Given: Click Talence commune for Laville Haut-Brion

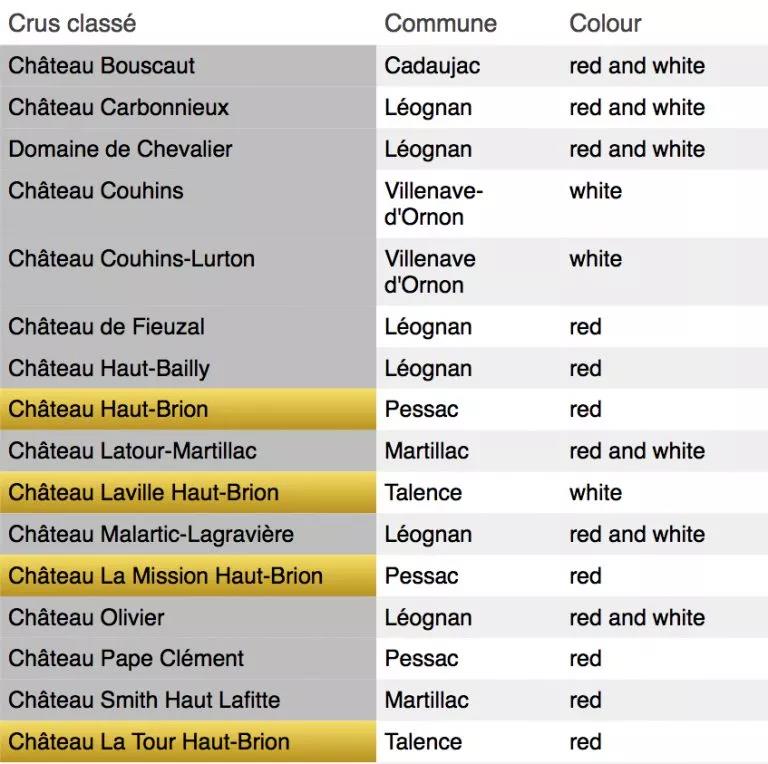Looking at the screenshot, I should click(x=423, y=493).
